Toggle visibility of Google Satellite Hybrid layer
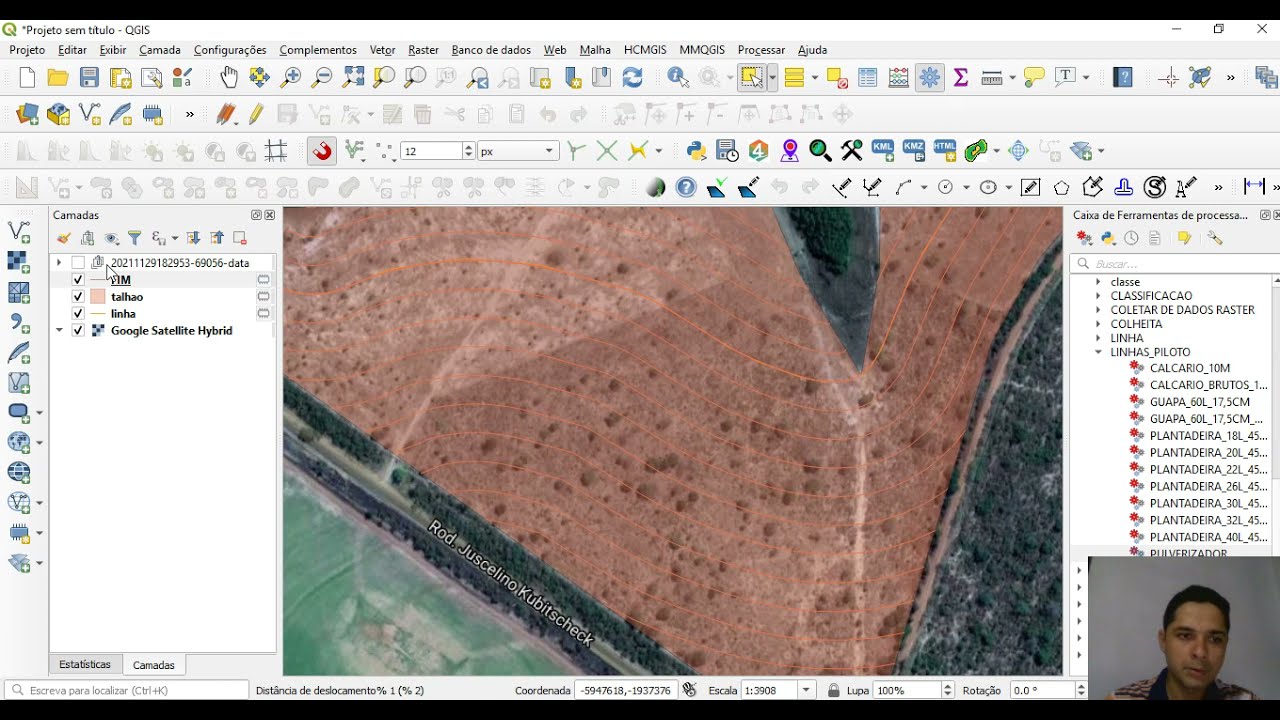1280x720 pixels. coord(78,331)
